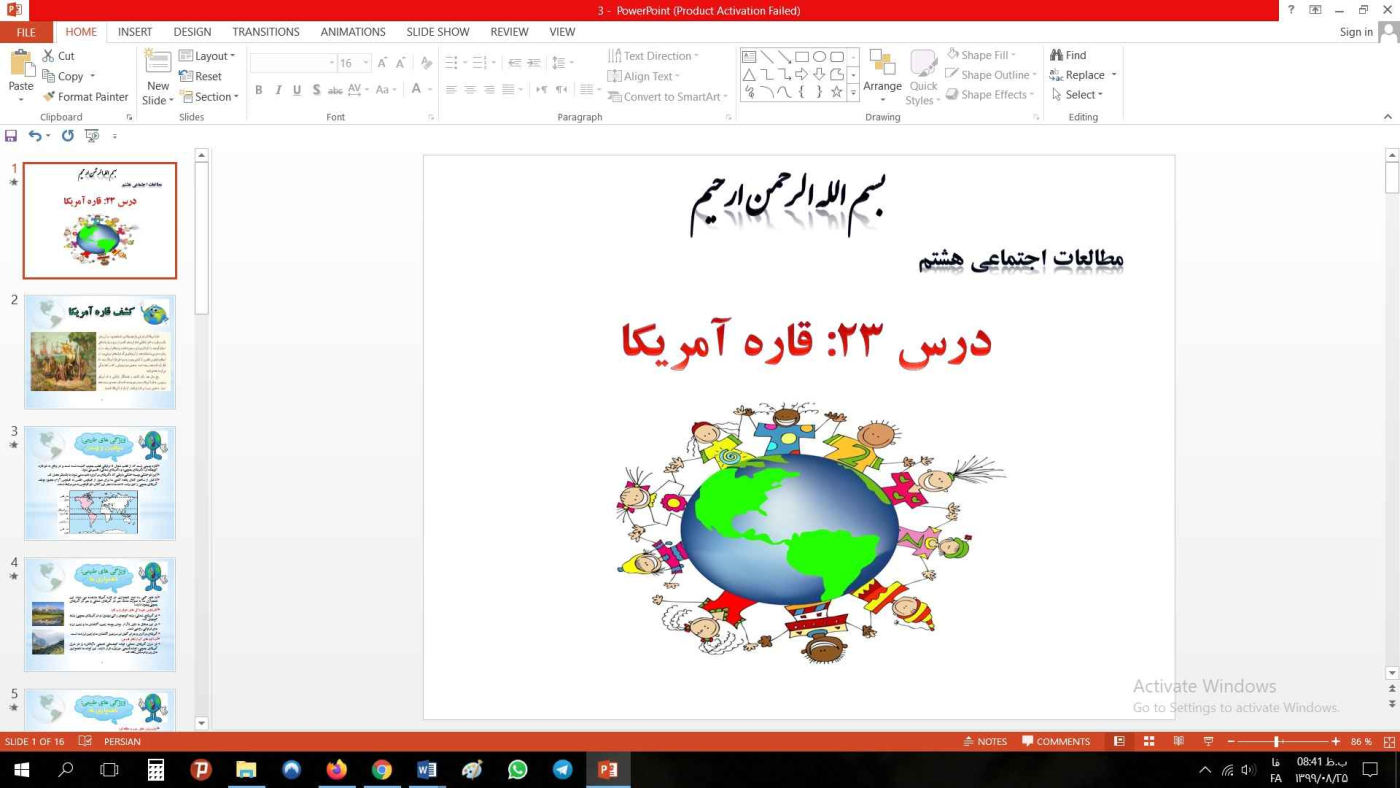
Task: Click the Save icon in quick access toolbar
Action: point(11,136)
